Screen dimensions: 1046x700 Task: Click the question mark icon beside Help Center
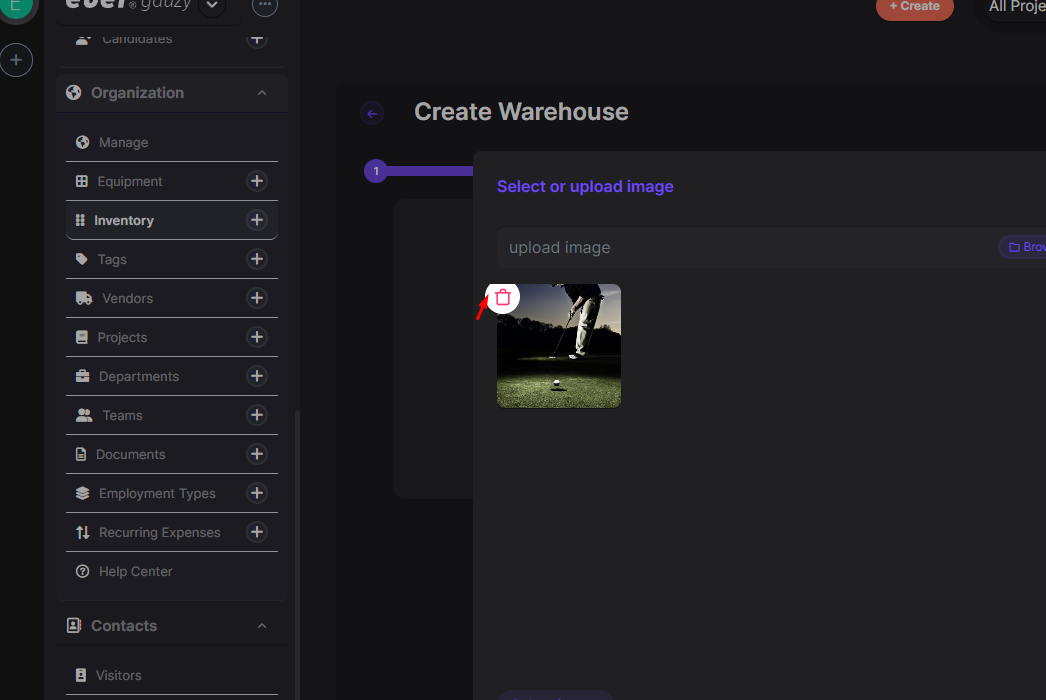(83, 571)
